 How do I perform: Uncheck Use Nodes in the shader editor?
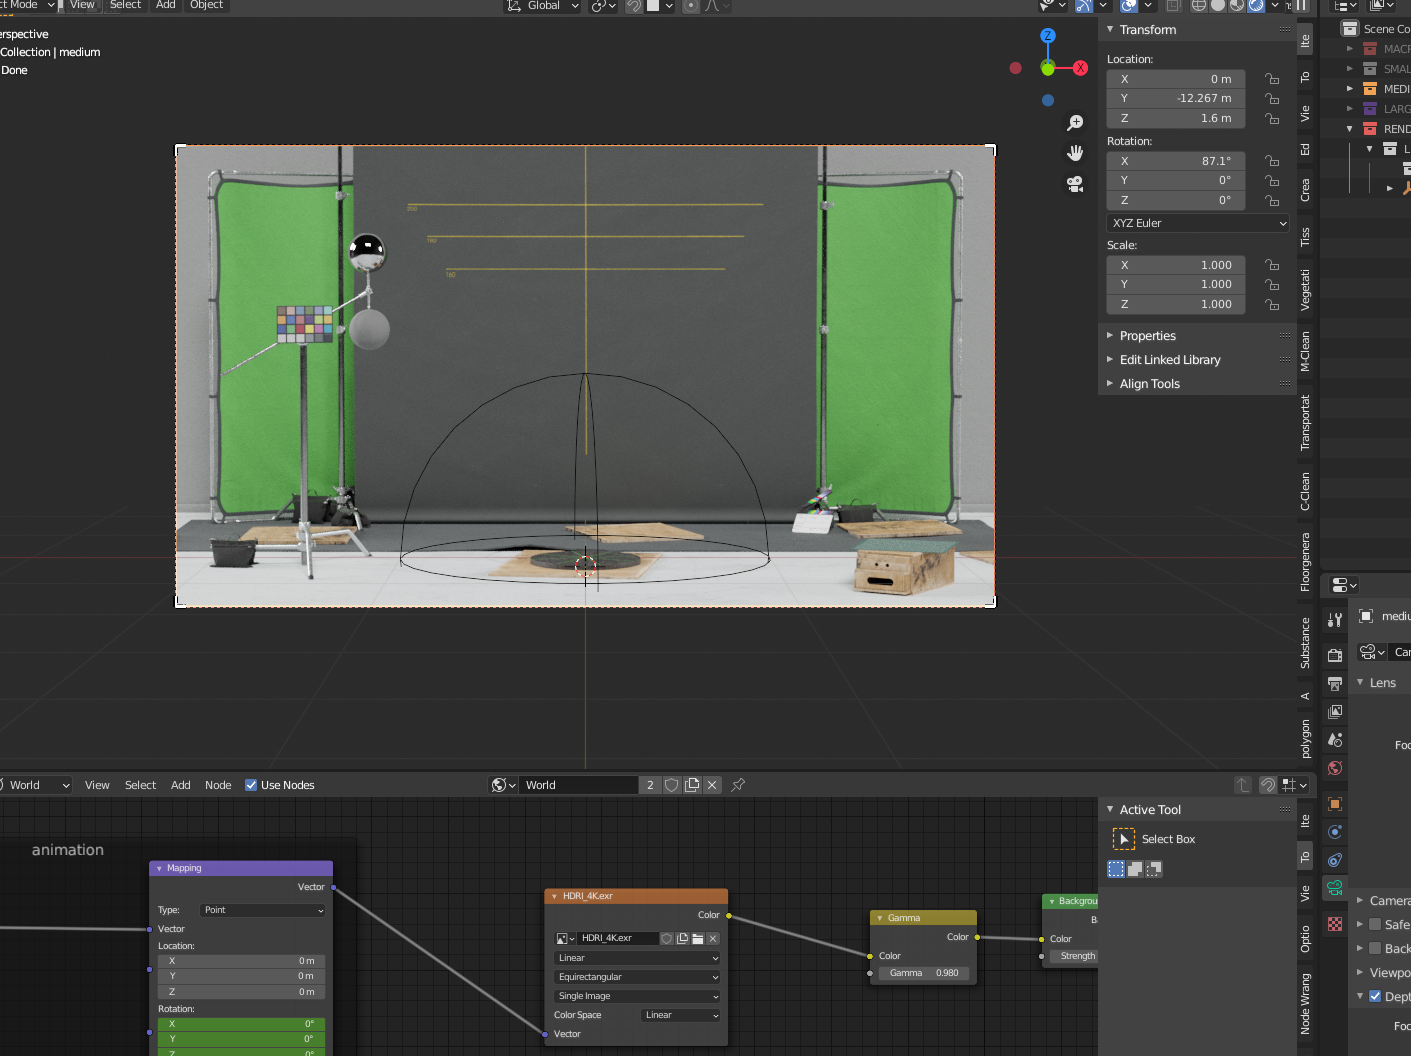tap(250, 784)
